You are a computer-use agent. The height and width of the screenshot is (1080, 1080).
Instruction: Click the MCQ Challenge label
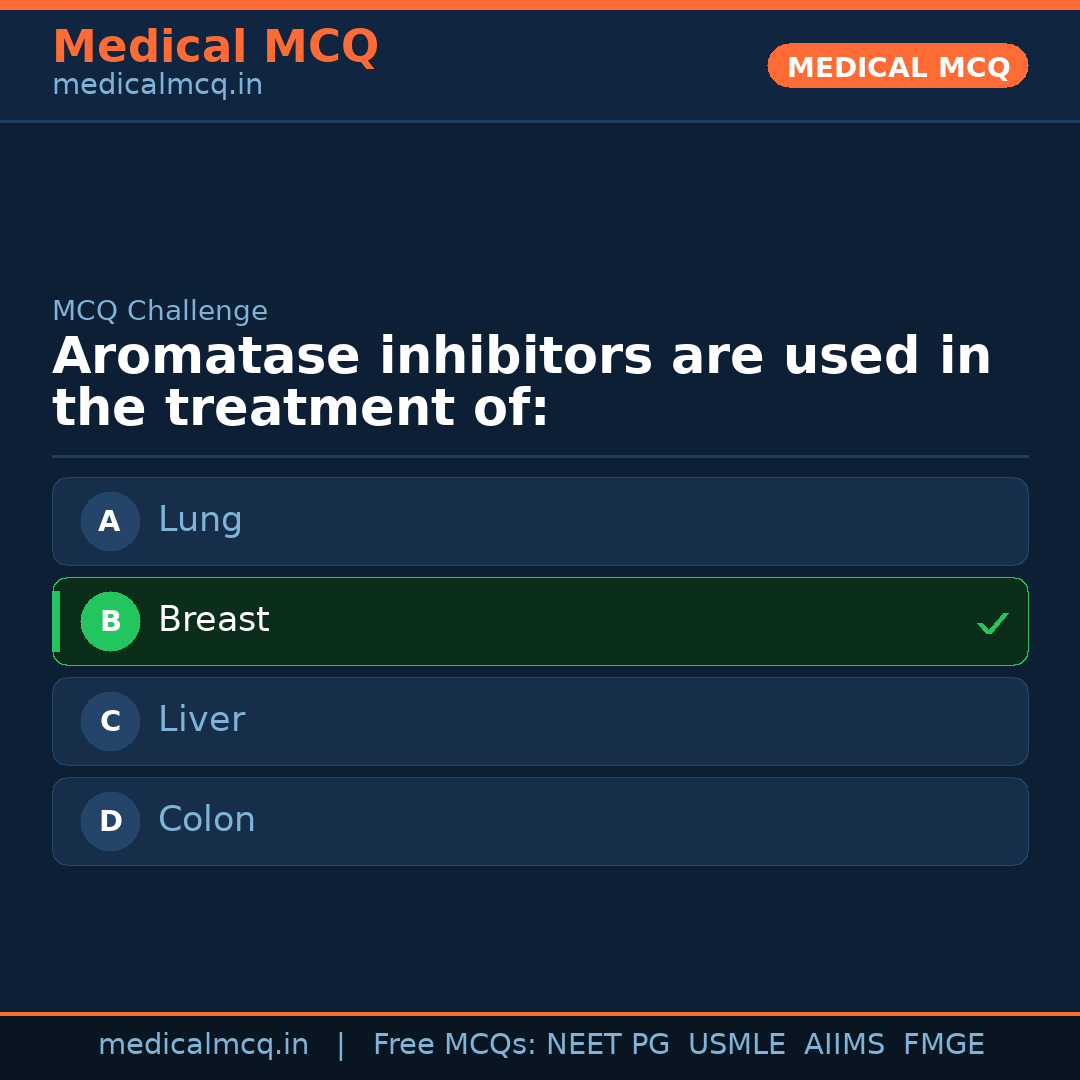(160, 311)
